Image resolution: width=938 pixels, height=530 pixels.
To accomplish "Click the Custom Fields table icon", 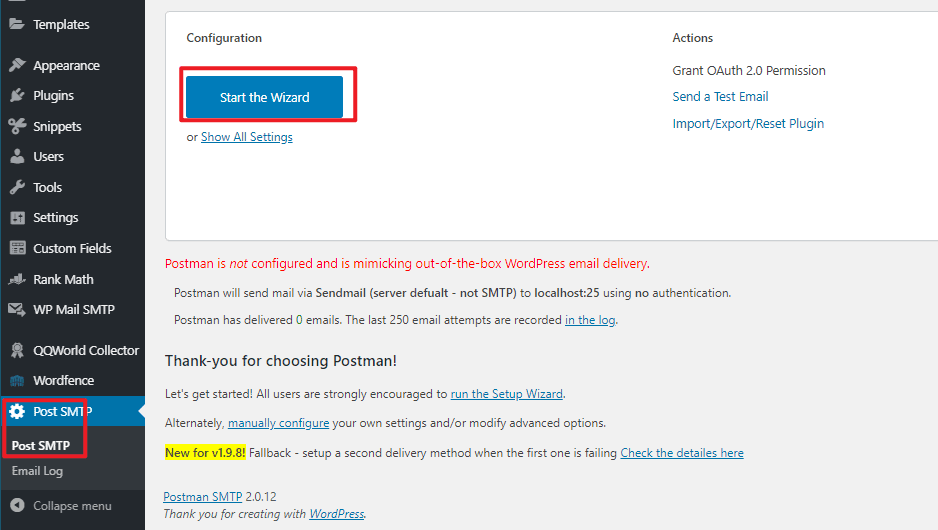I will pyautogui.click(x=17, y=248).
